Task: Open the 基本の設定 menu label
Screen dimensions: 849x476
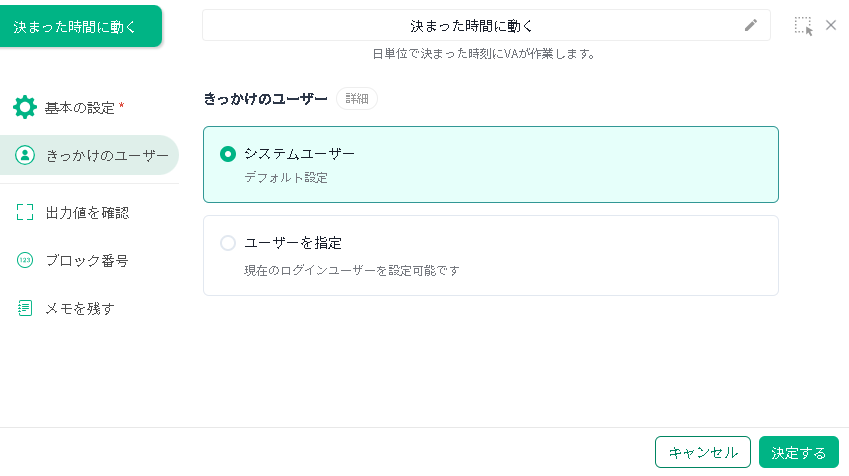Action: [80, 108]
